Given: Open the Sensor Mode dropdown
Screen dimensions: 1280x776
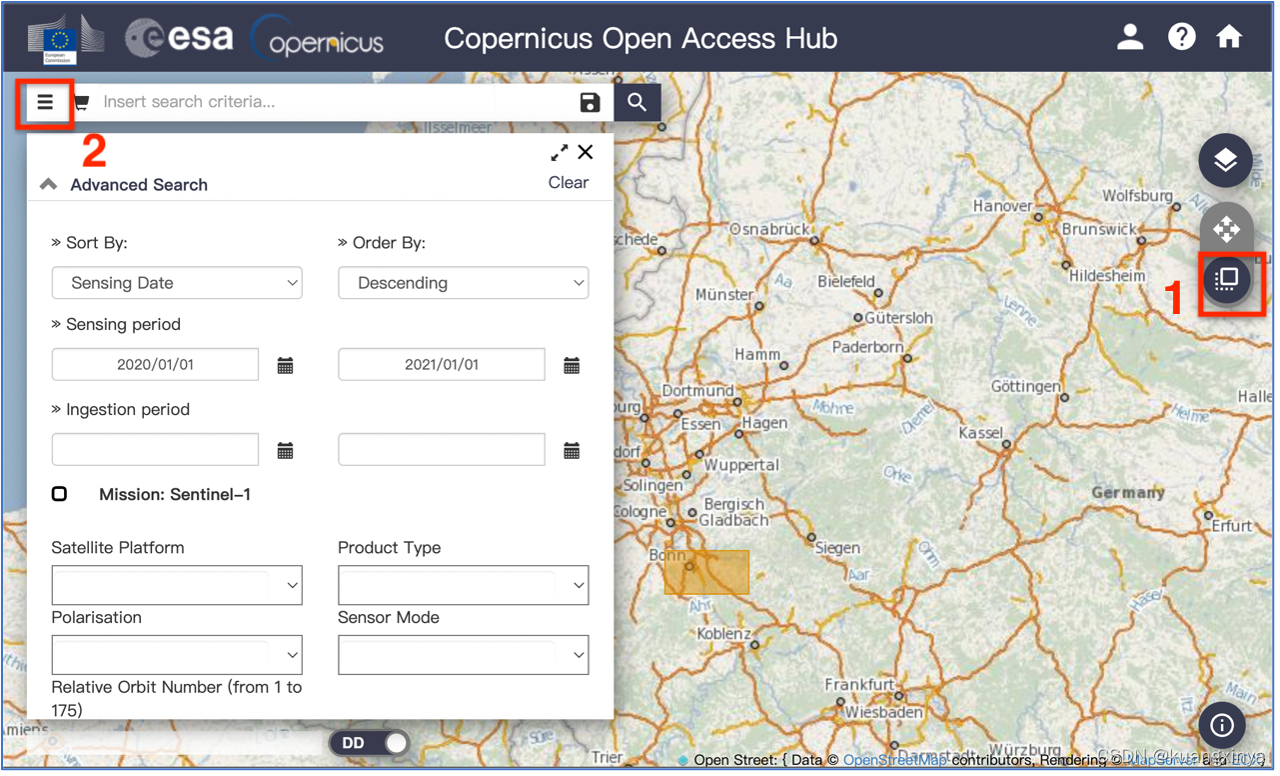Looking at the screenshot, I should [x=463, y=655].
